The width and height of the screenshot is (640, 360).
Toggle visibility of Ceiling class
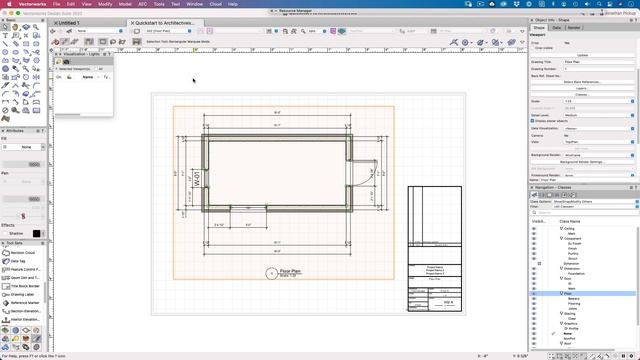[534, 229]
